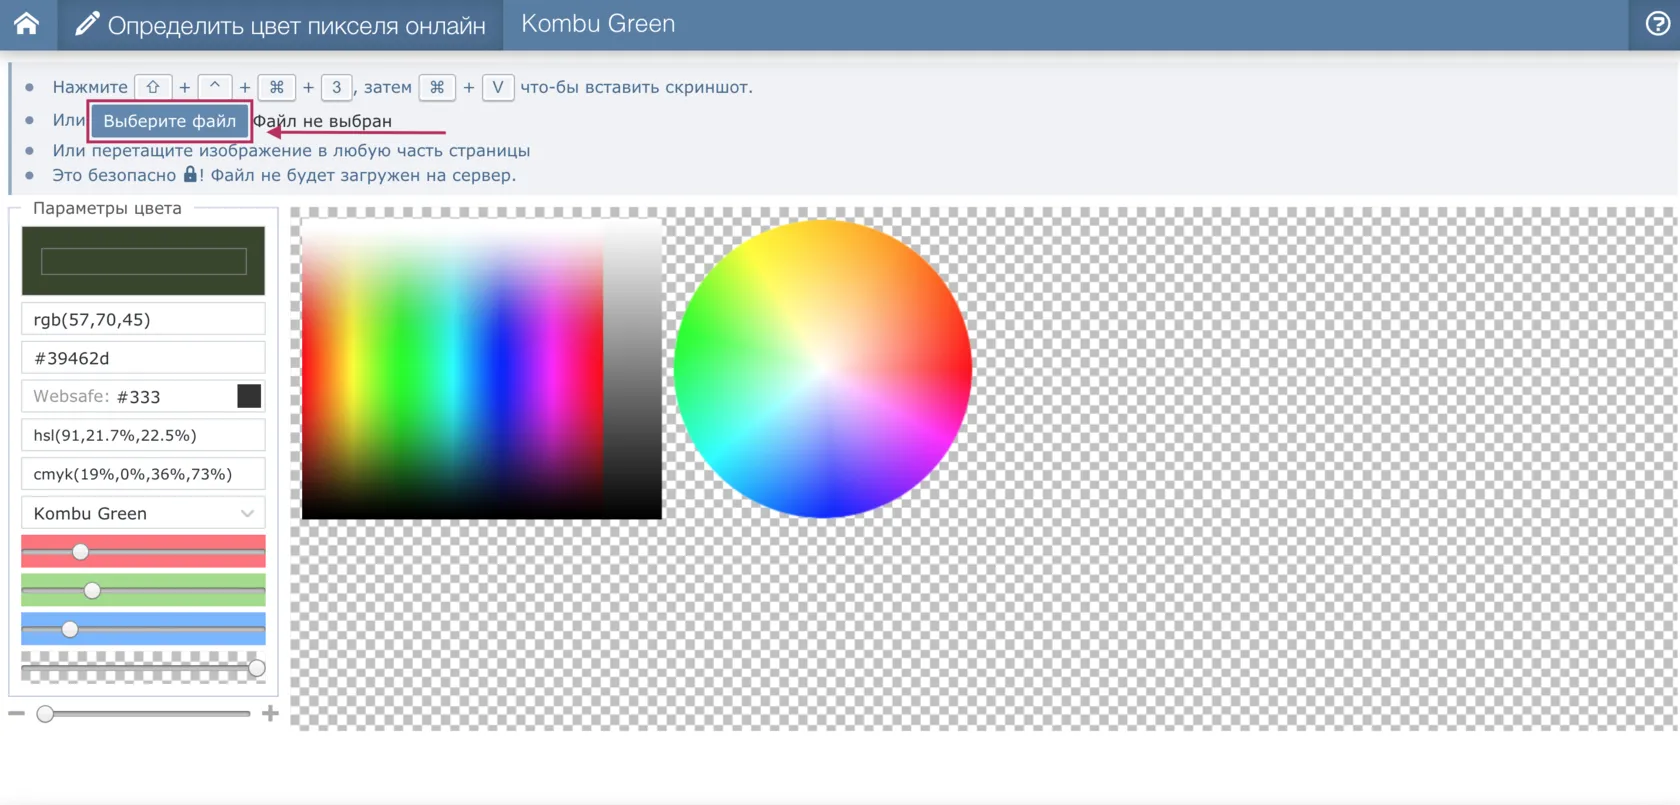Click the Shift key symbol
Screen dimensions: 1680x805
point(153,87)
